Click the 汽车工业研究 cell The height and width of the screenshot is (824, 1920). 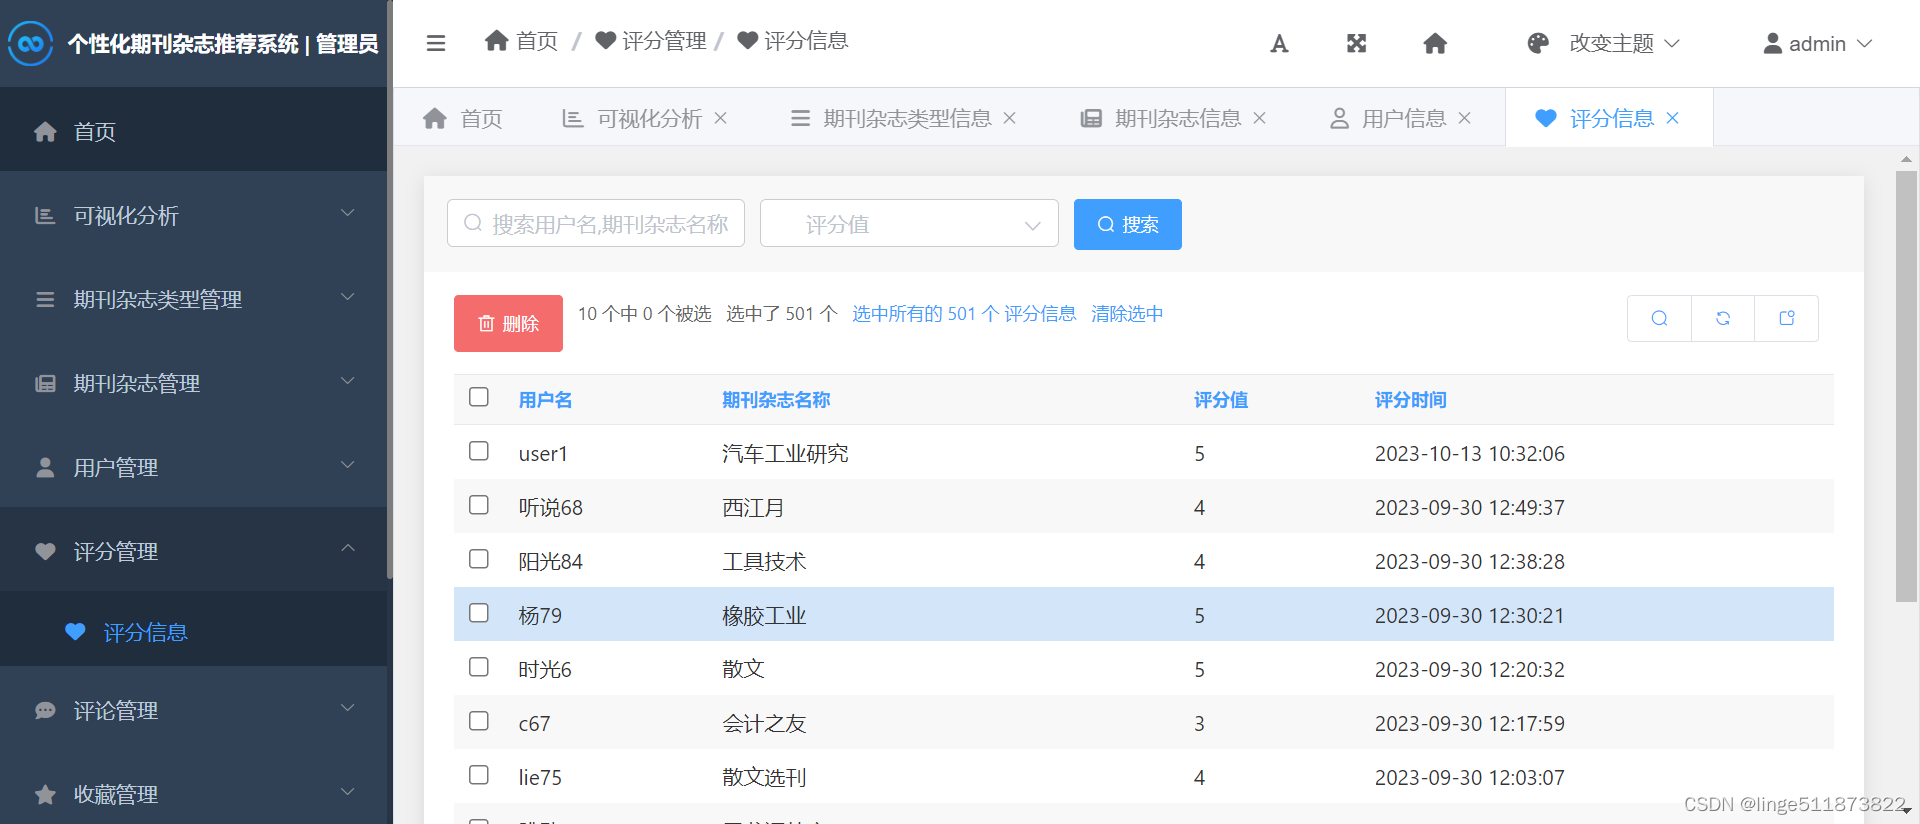coord(785,454)
